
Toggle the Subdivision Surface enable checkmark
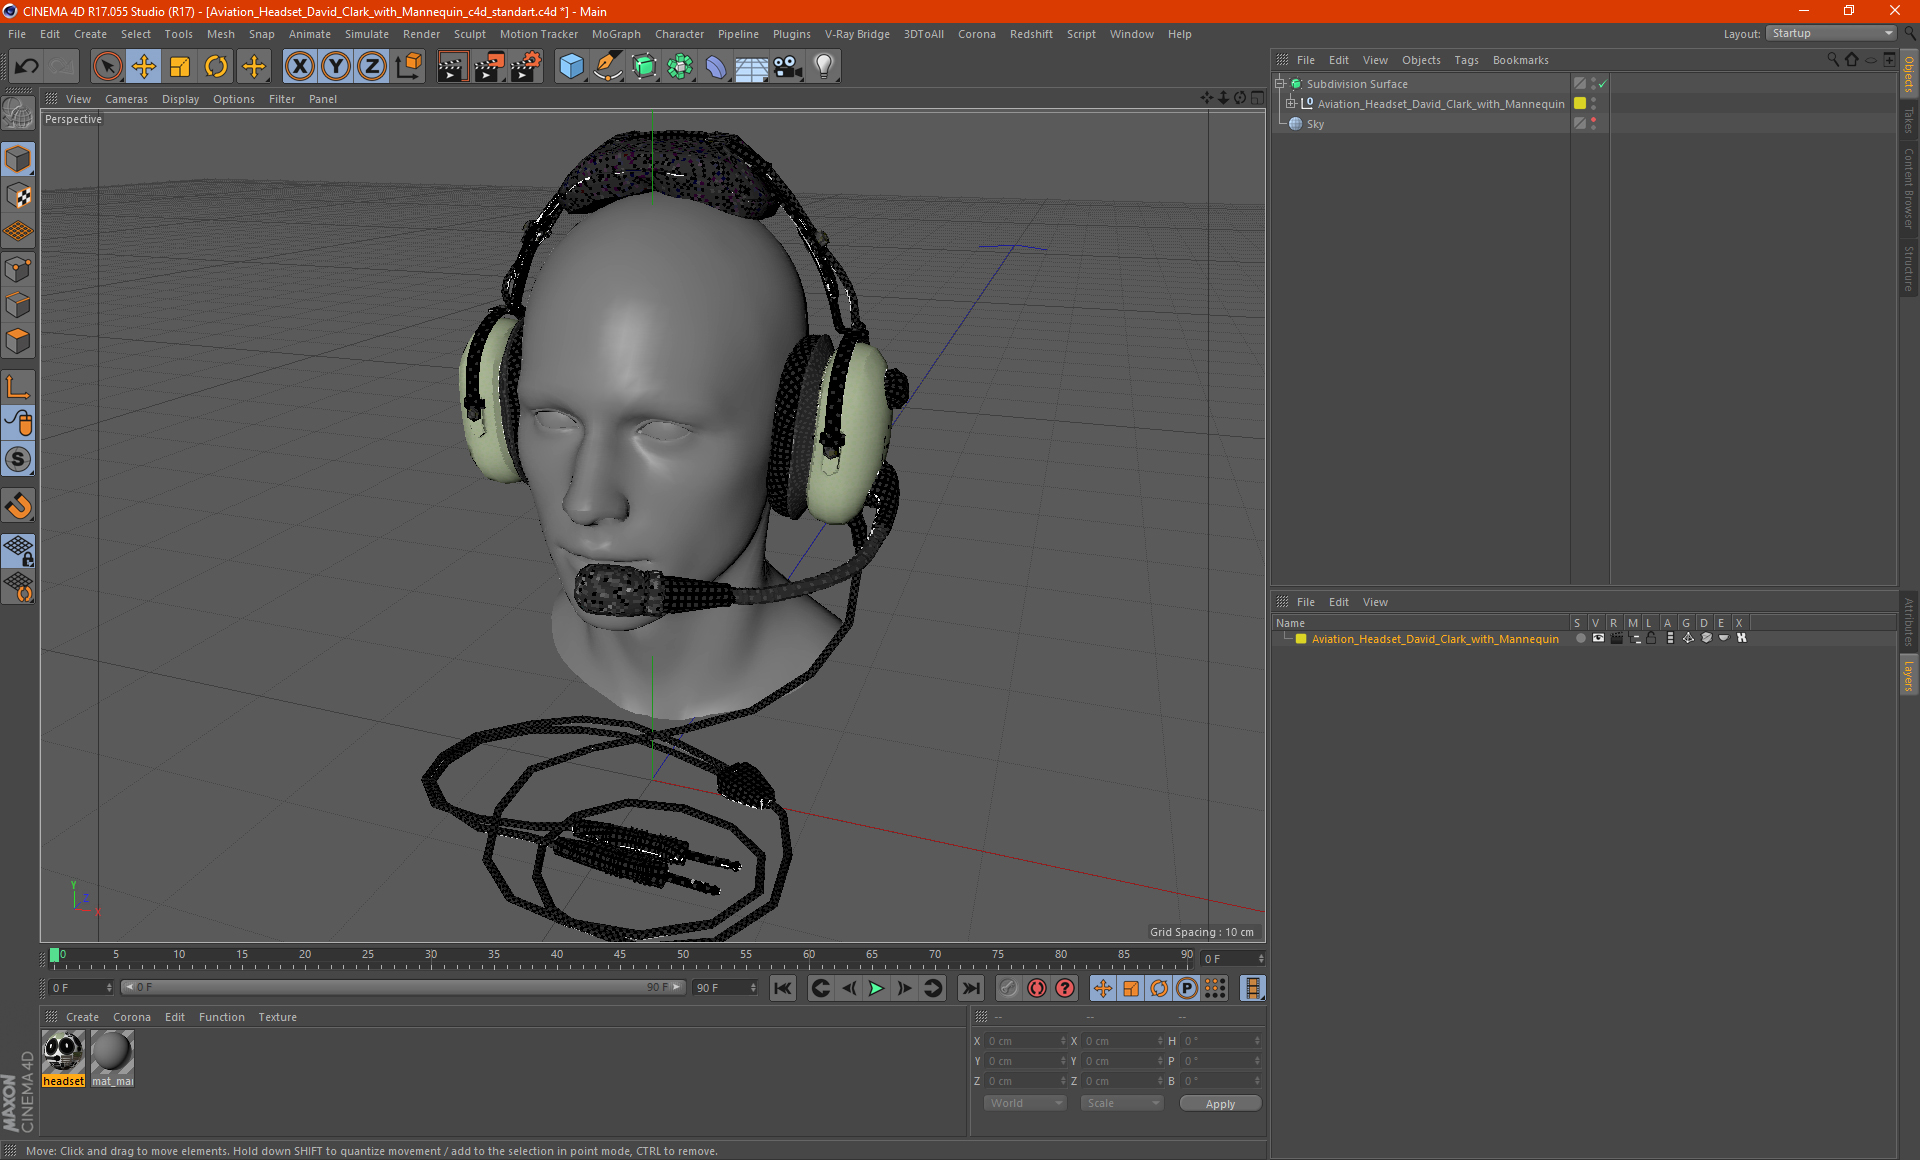coord(1603,84)
